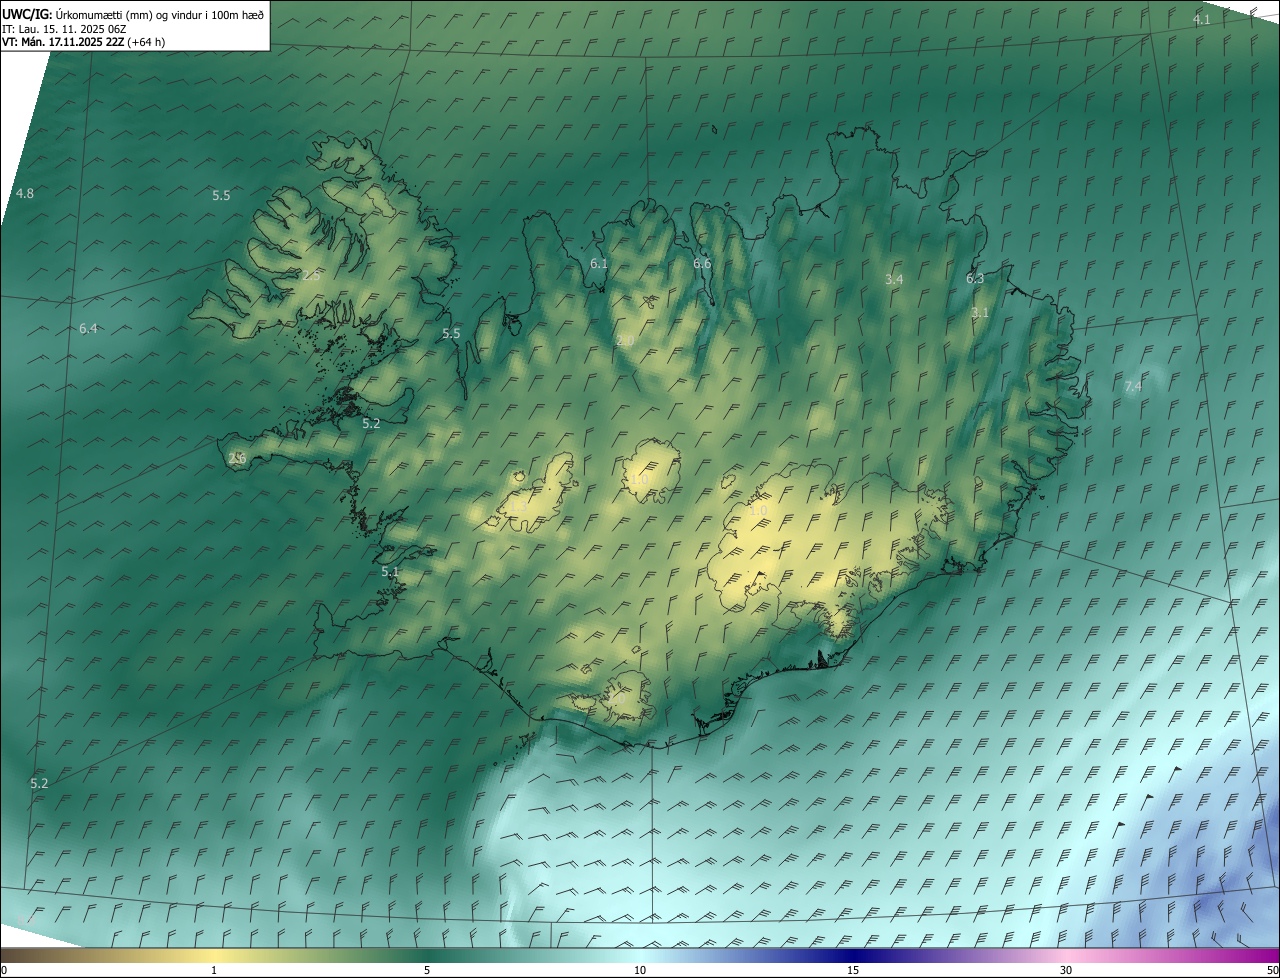Click the color scale tick label "50"
Viewport: 1280px width, 978px height.
(1272, 971)
